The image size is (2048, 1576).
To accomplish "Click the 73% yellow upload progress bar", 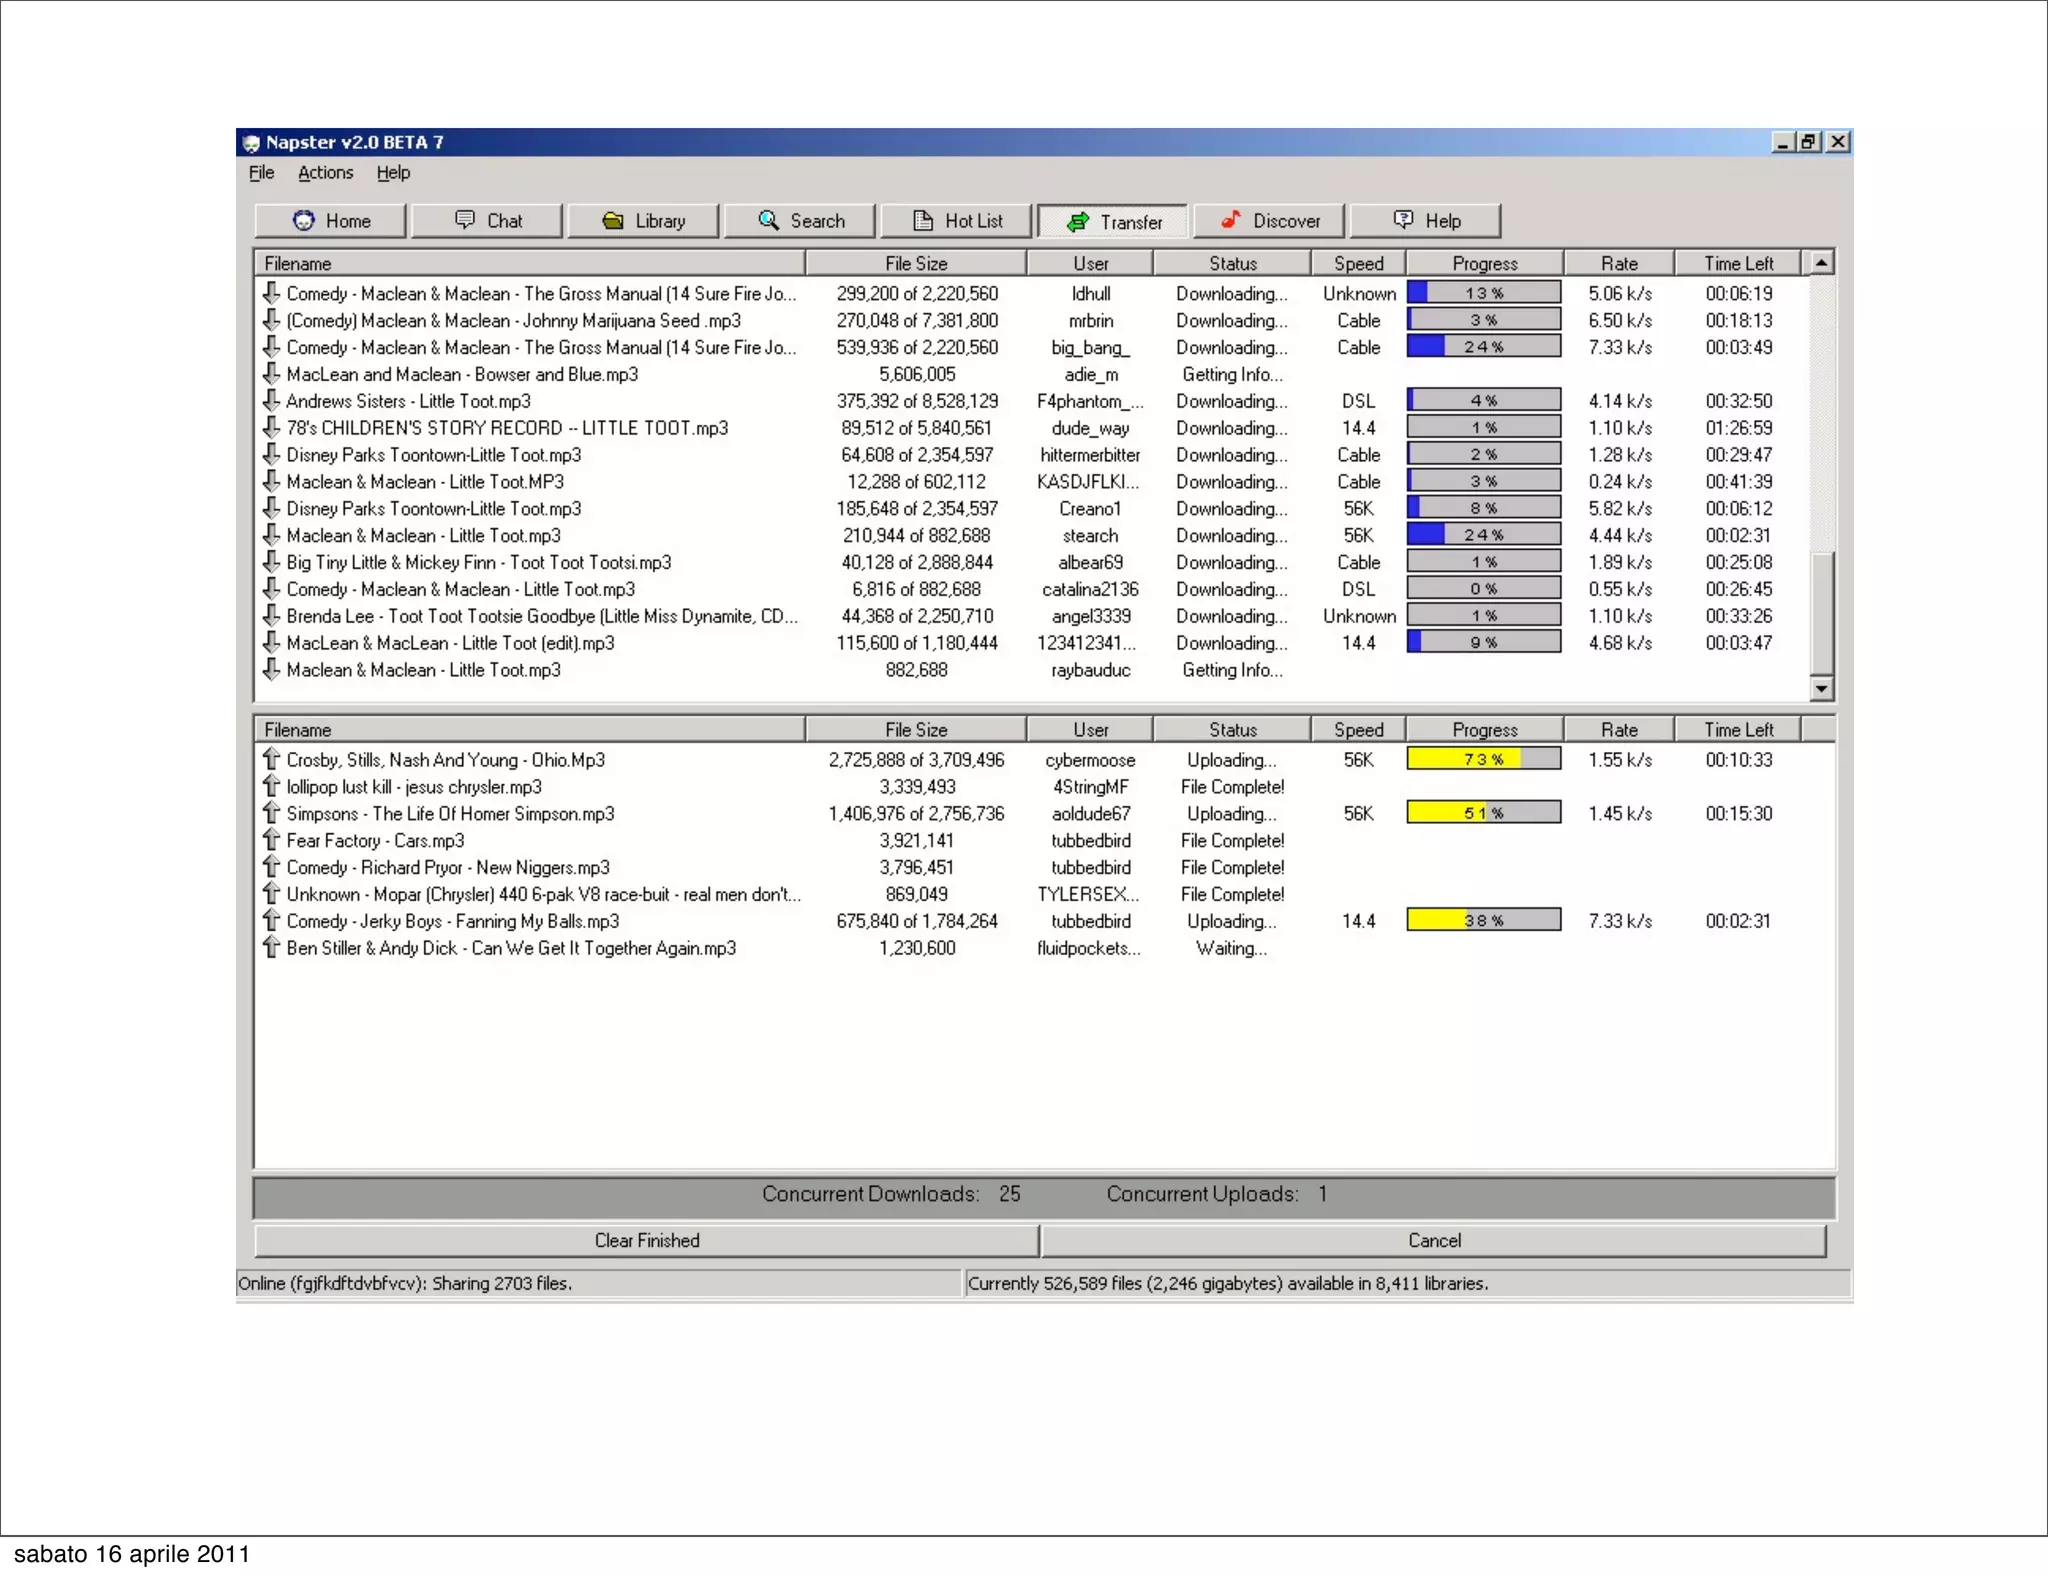I will [x=1483, y=759].
